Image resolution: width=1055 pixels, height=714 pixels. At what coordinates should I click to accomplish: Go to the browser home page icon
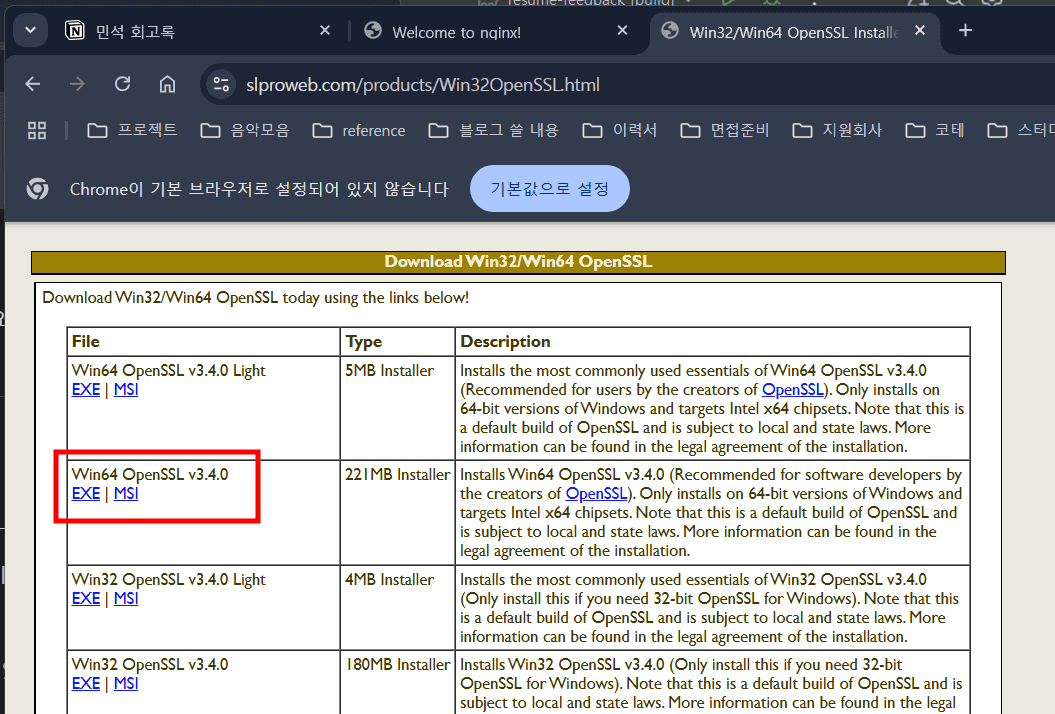pos(167,84)
